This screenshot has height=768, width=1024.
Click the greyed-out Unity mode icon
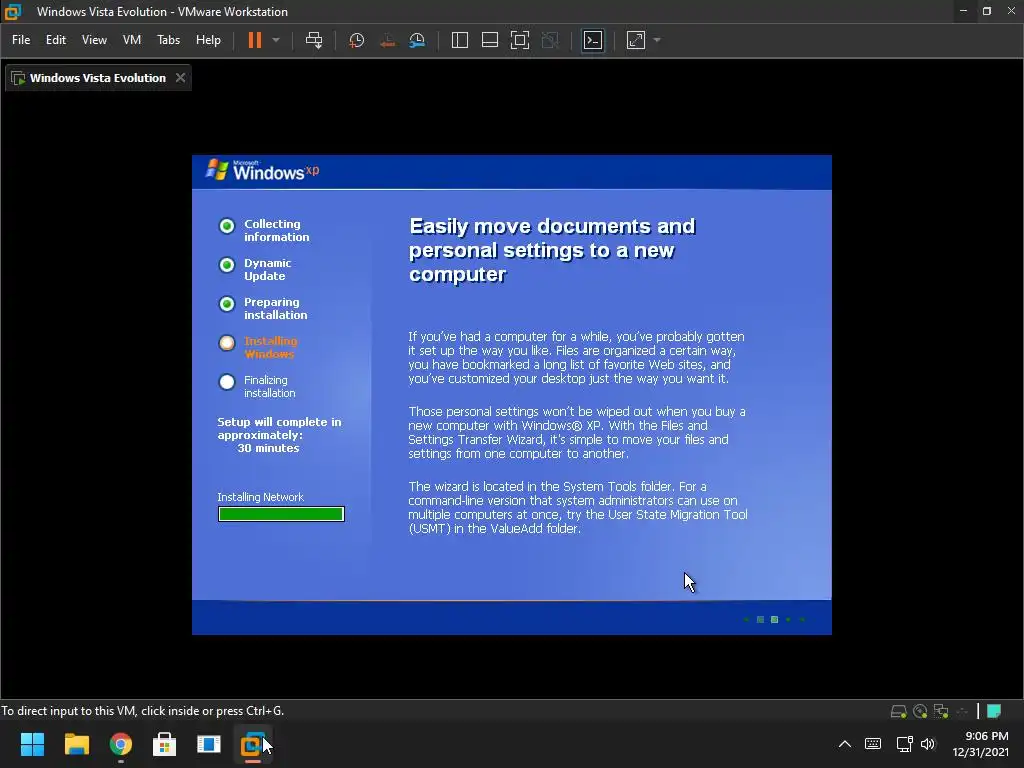[x=551, y=40]
